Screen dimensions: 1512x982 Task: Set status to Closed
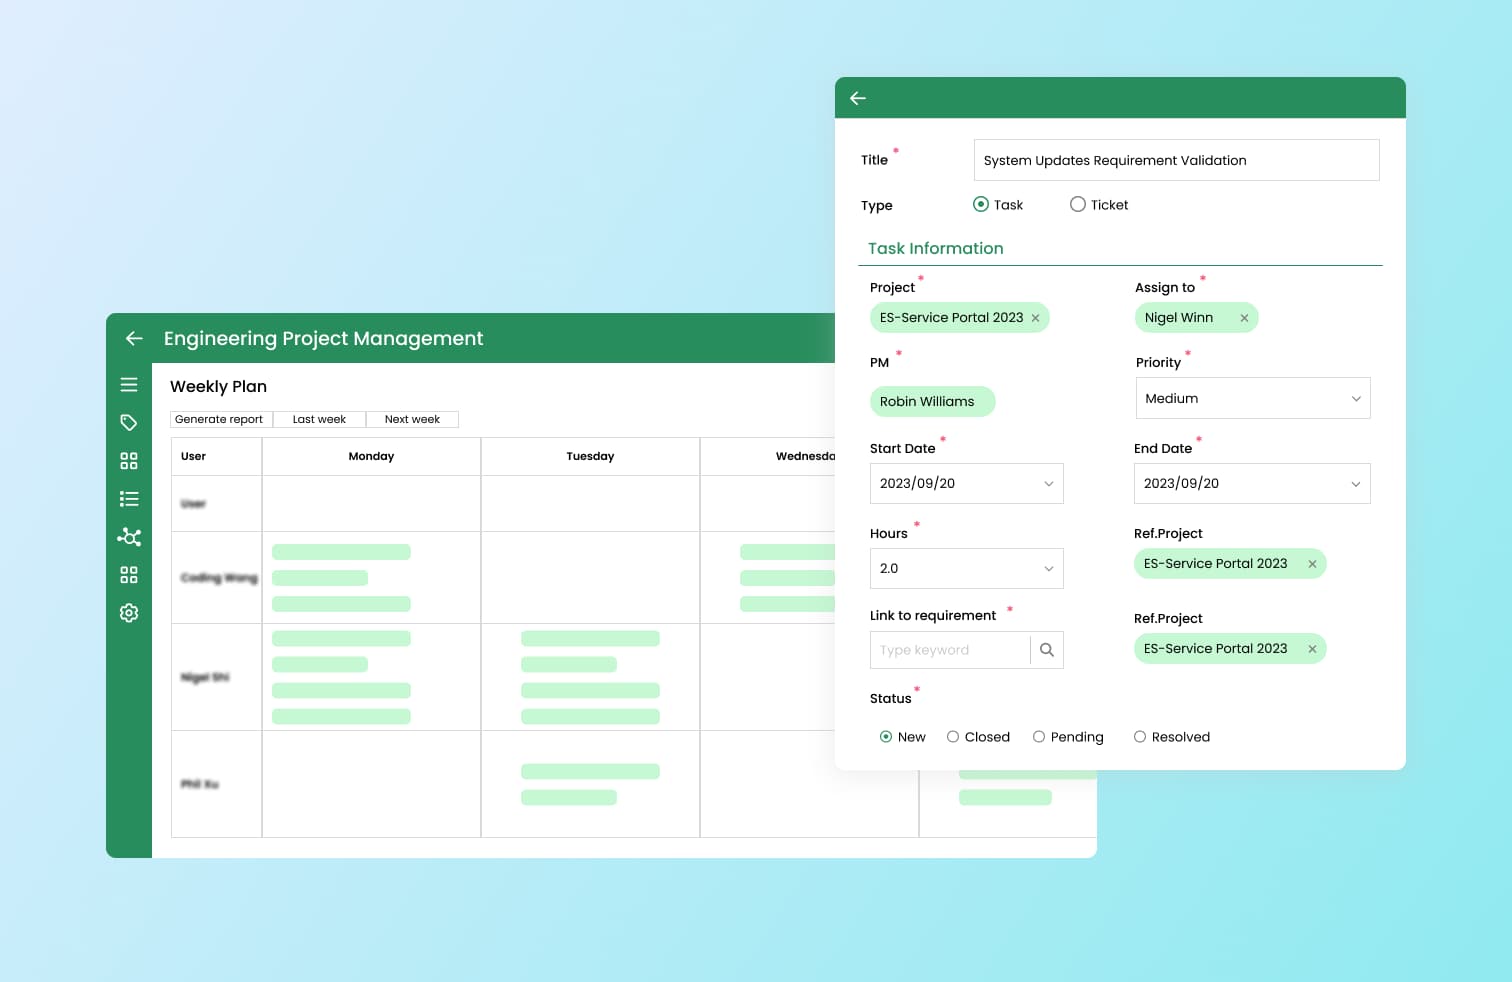(953, 737)
